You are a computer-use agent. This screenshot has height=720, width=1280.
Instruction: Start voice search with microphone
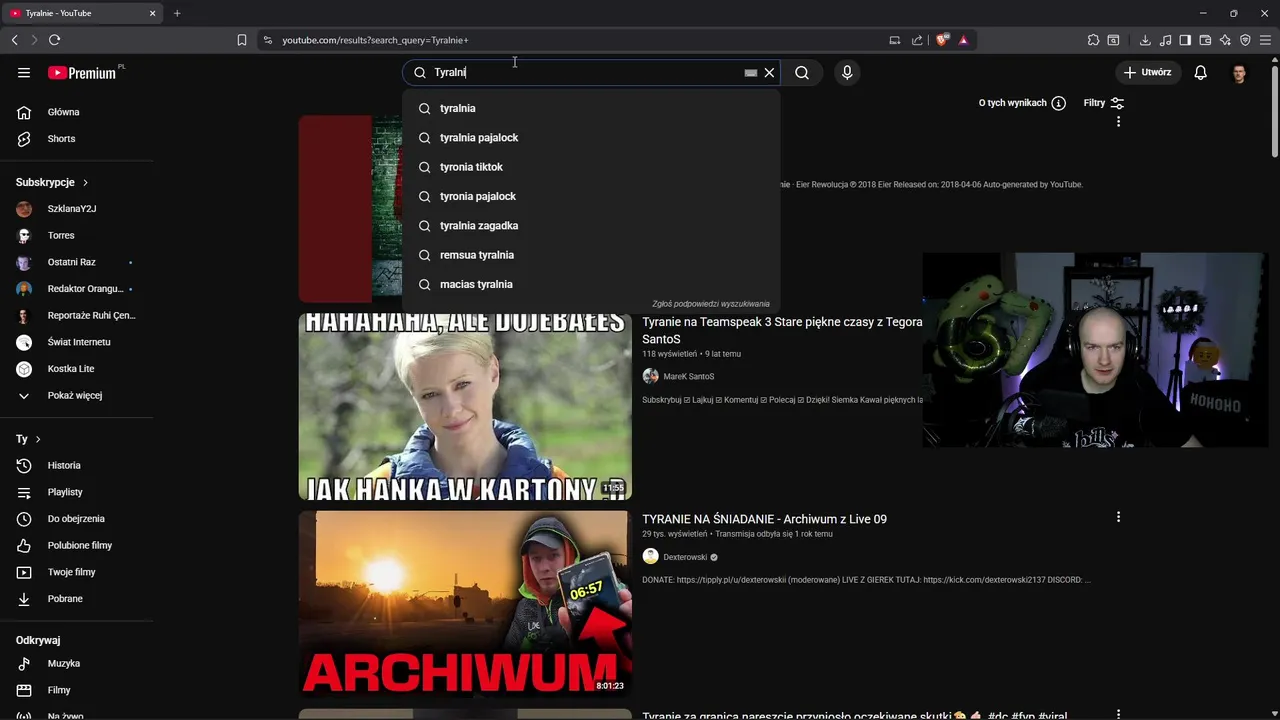pos(847,72)
